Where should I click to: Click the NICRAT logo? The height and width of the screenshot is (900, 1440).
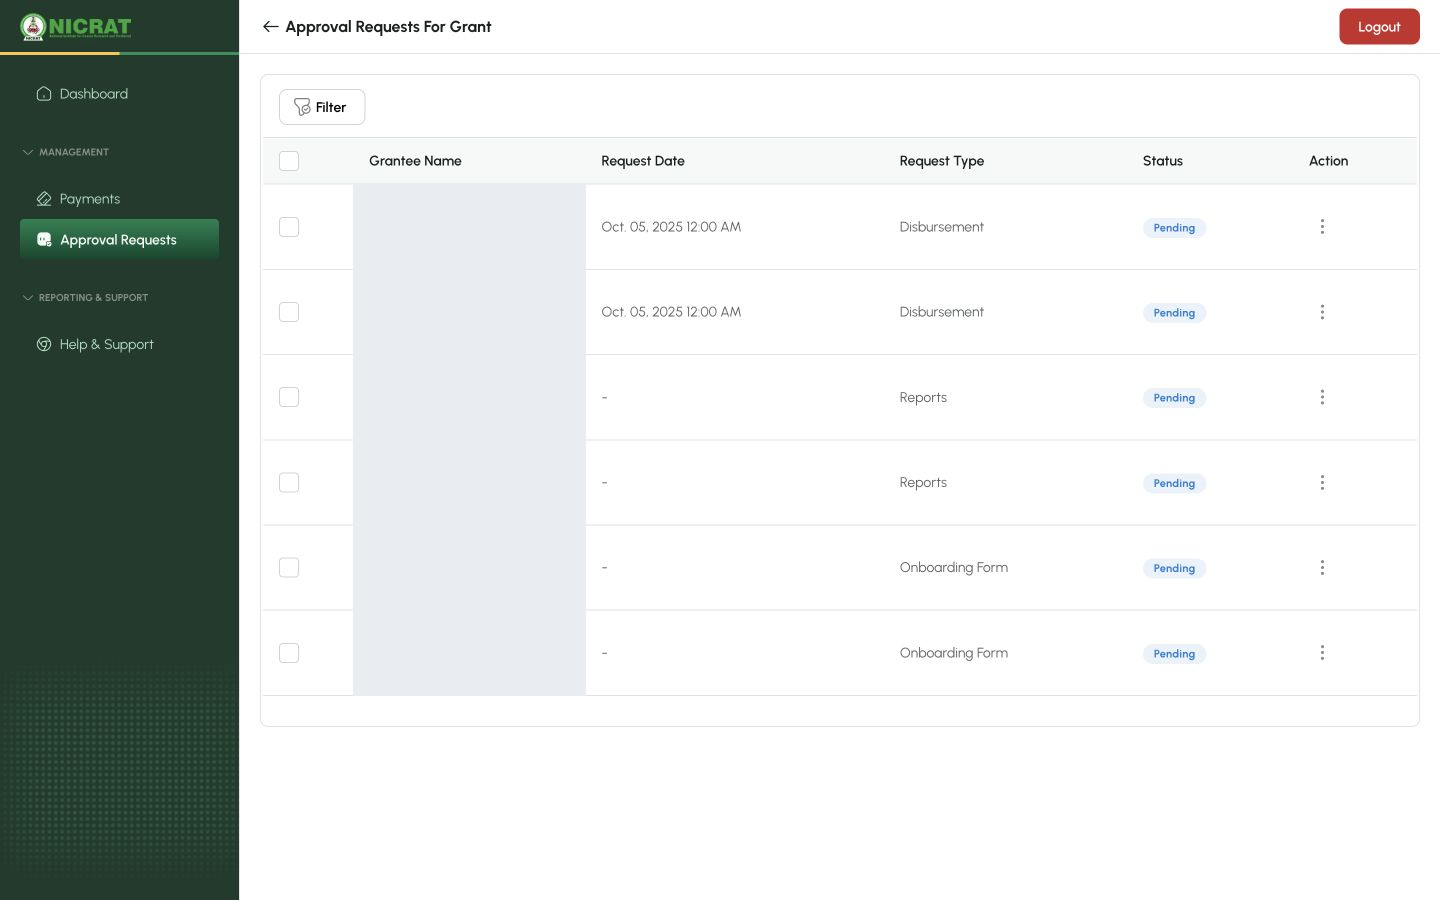coord(76,27)
